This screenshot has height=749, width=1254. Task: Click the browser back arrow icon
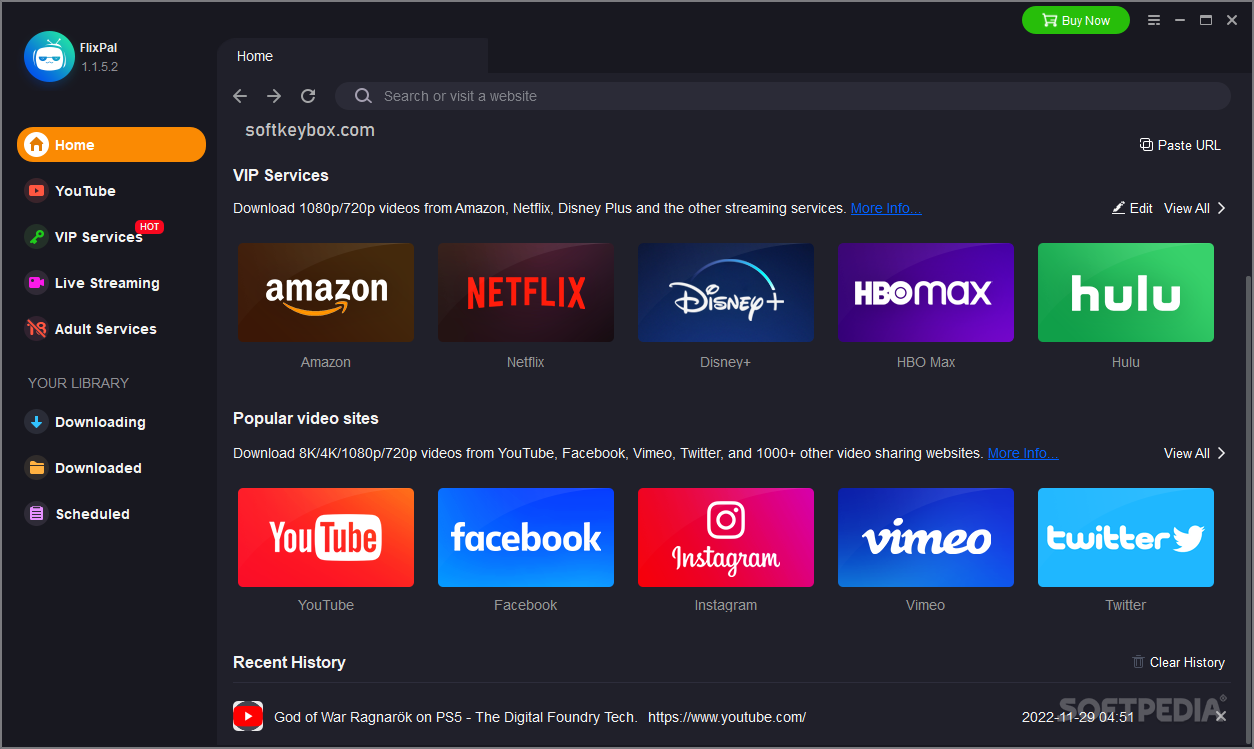coord(240,96)
